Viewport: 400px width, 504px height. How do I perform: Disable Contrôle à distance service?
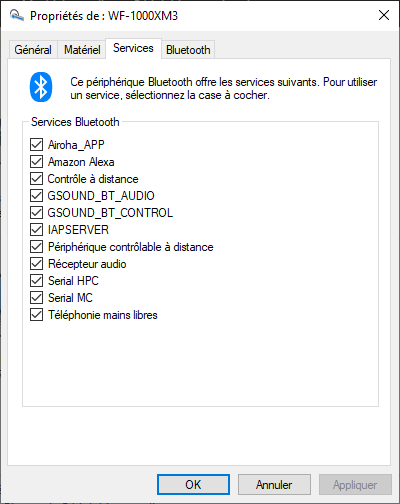36,179
